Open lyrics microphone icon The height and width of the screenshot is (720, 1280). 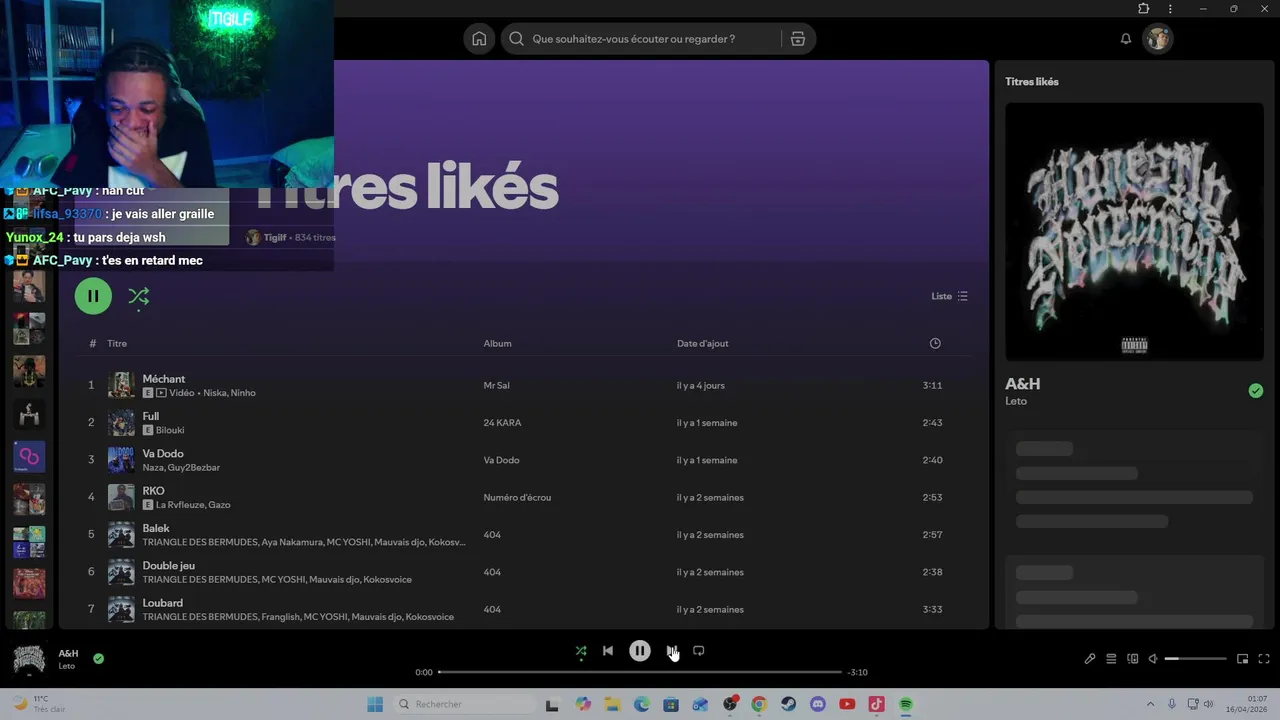pyautogui.click(x=1090, y=659)
